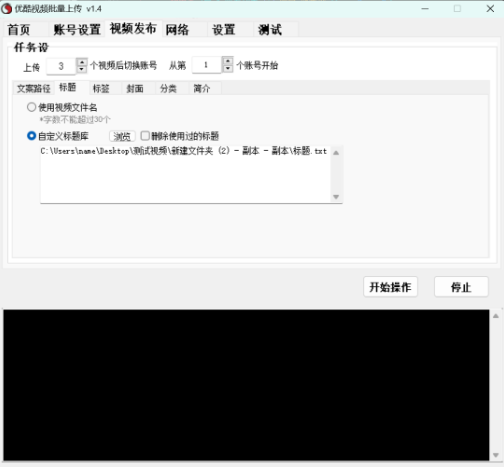504x467 pixels.
Task: Switch to the 账号设置 tab
Action: pyautogui.click(x=77, y=30)
